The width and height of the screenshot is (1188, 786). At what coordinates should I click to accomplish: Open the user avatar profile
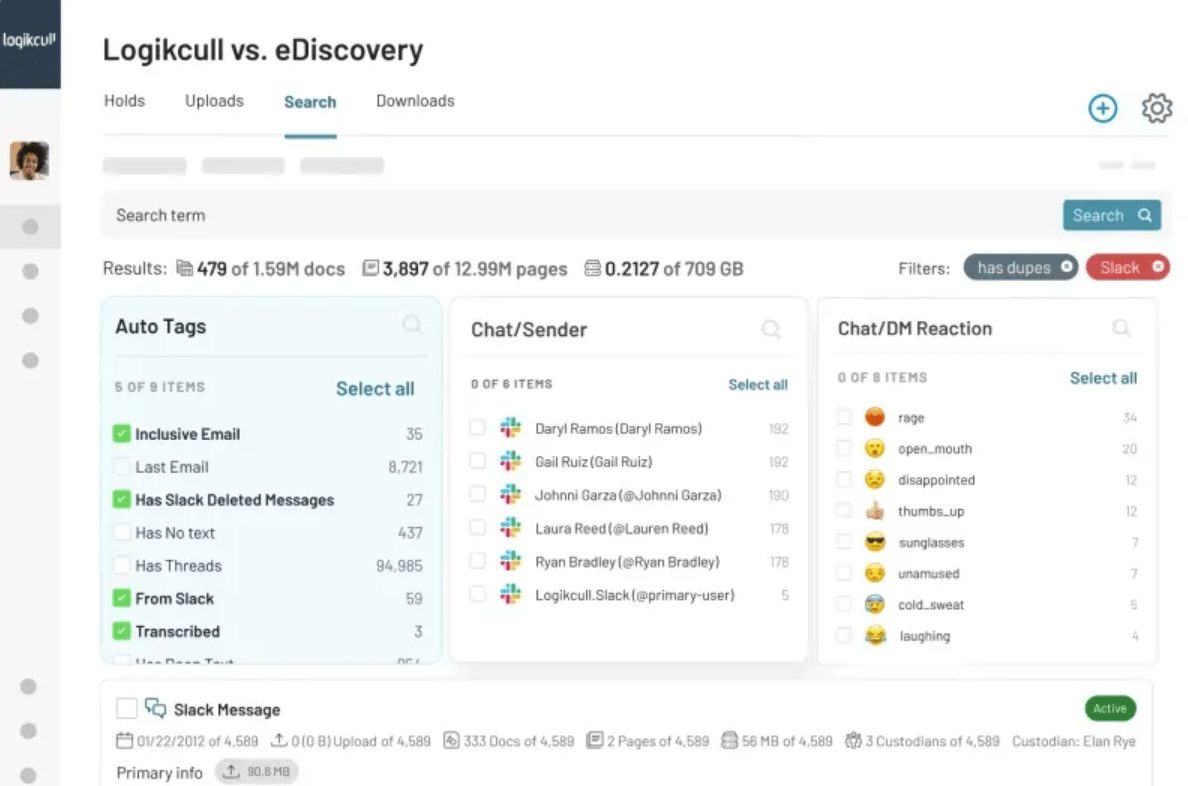click(x=30, y=160)
